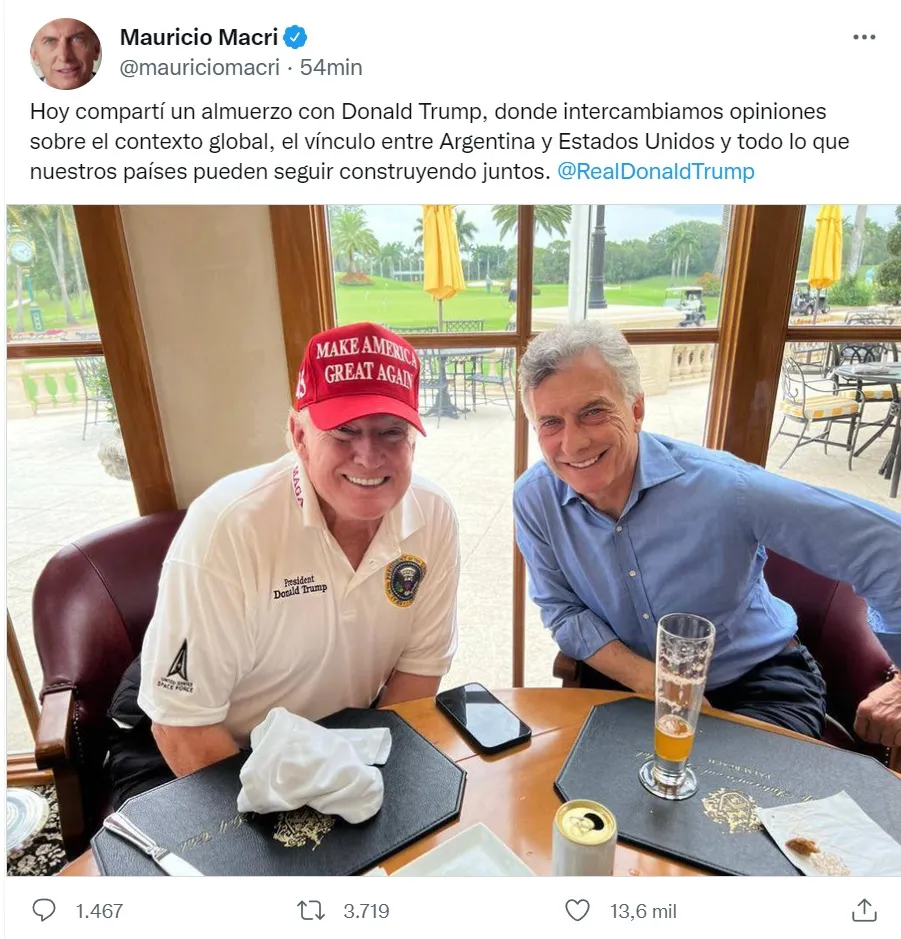Open the tweet body text starting 'Hoy compartí'
This screenshot has height=939, width=901.
pyautogui.click(x=439, y=141)
